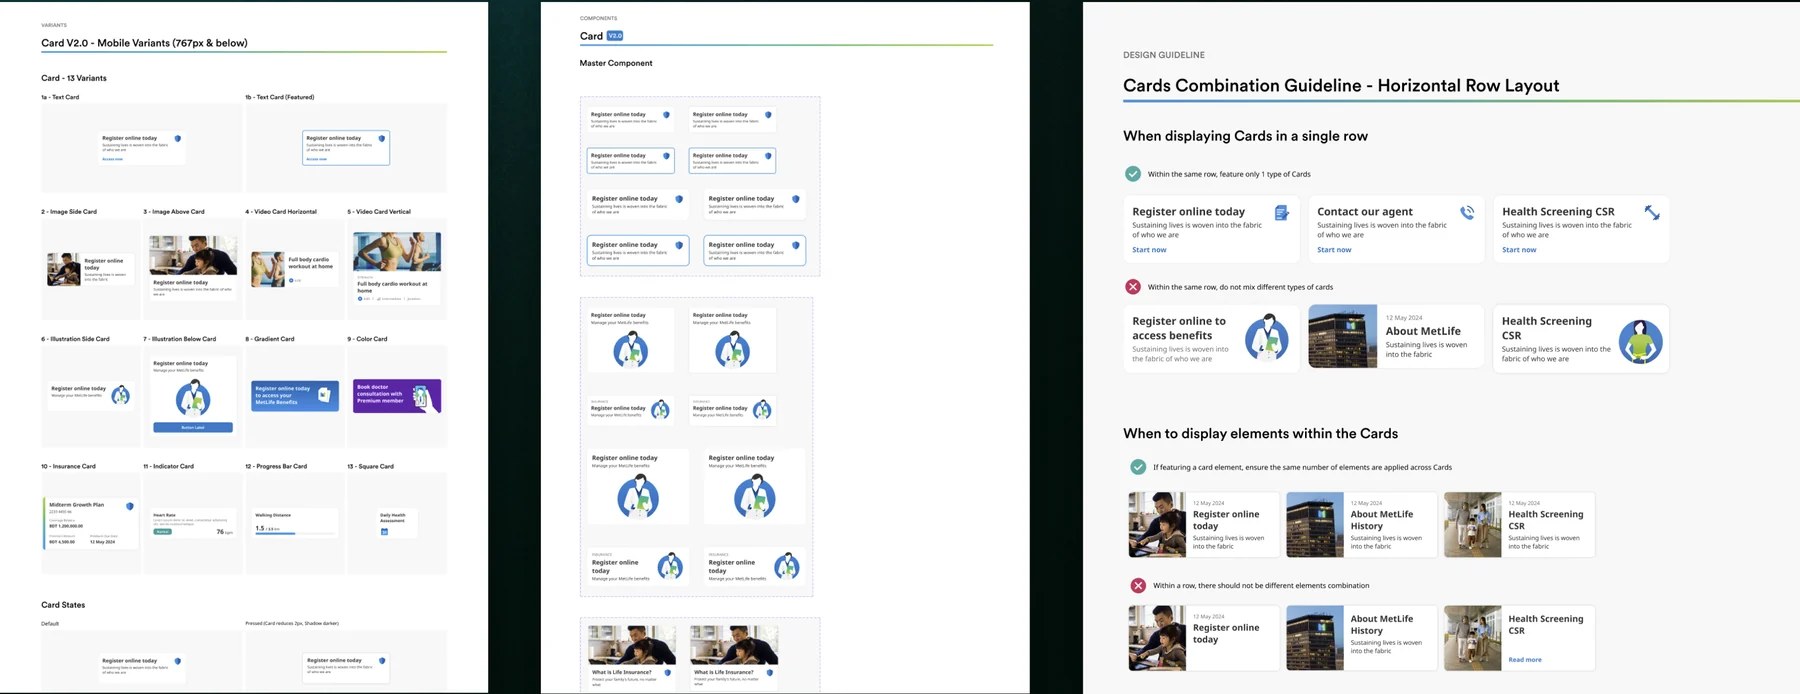Click the small blue icon in Daily Health Assessment square card
The image size is (1800, 694).
384,532
